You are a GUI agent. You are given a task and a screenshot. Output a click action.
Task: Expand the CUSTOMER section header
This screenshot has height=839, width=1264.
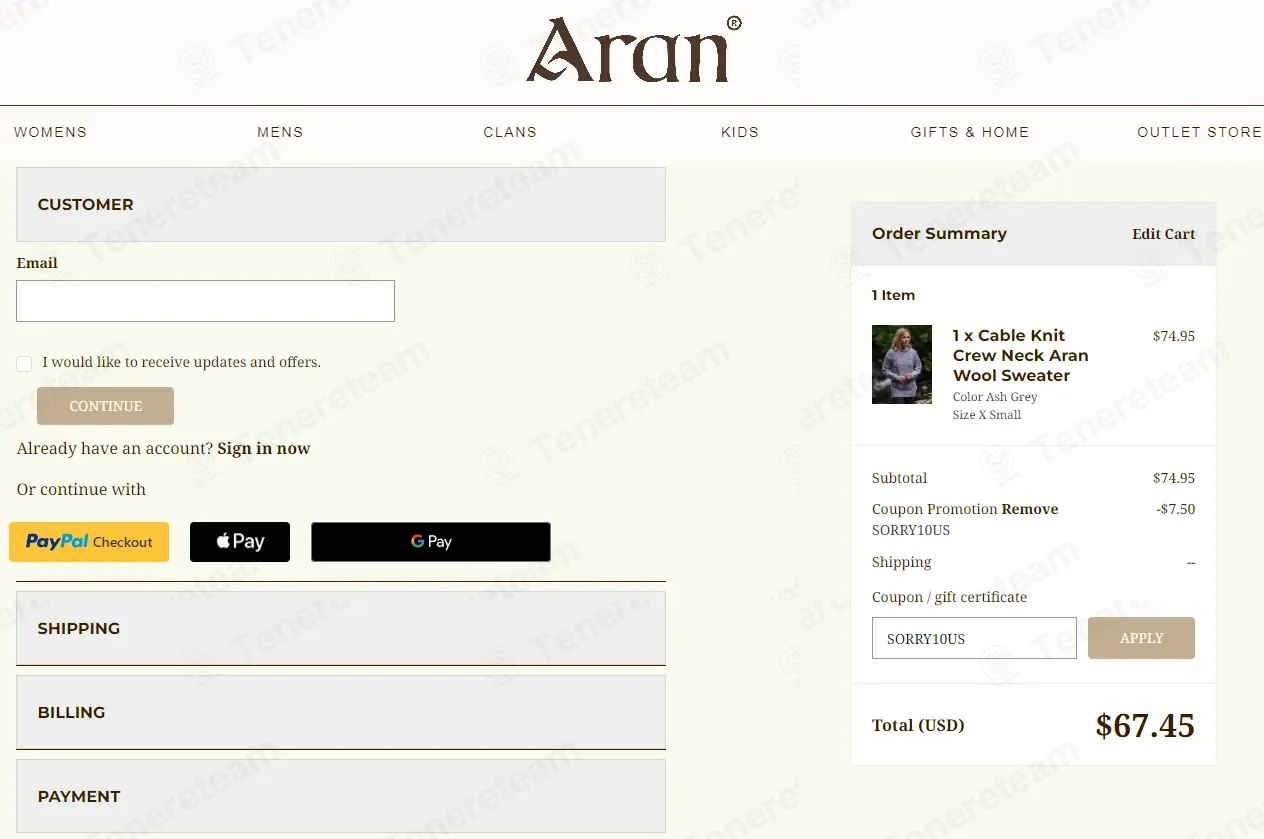[x=341, y=204]
